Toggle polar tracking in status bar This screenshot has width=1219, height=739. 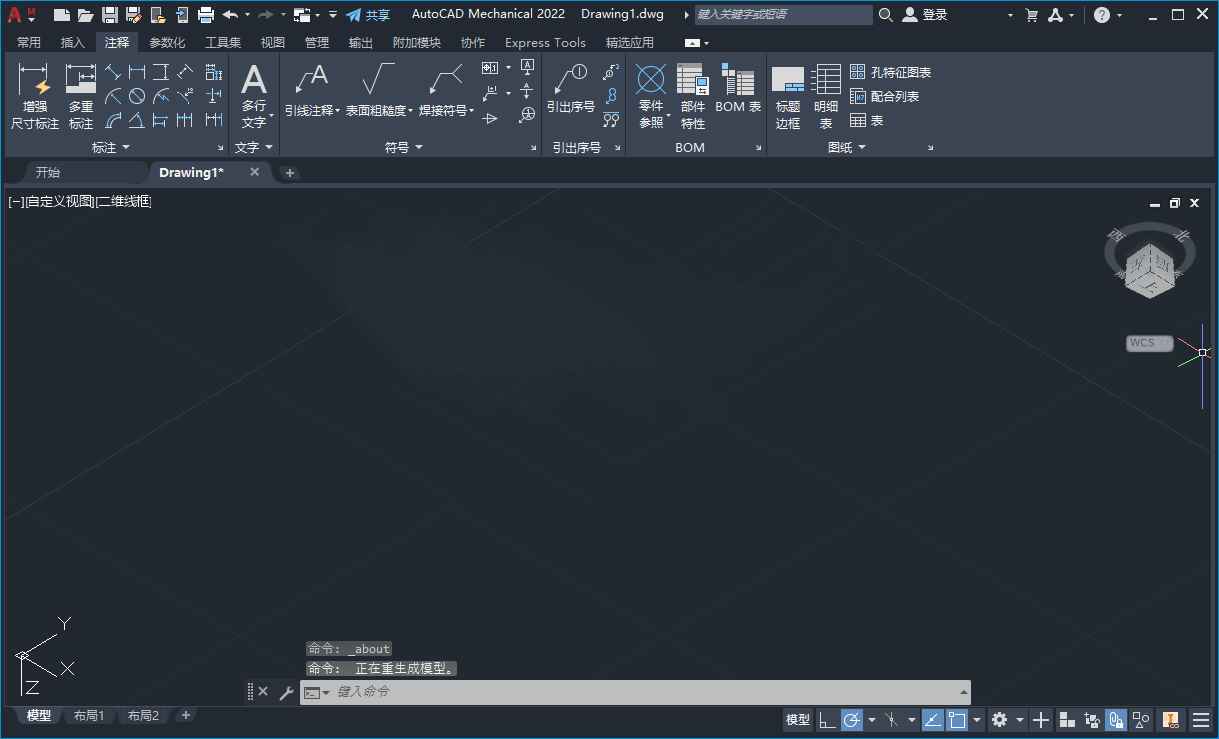[x=852, y=720]
